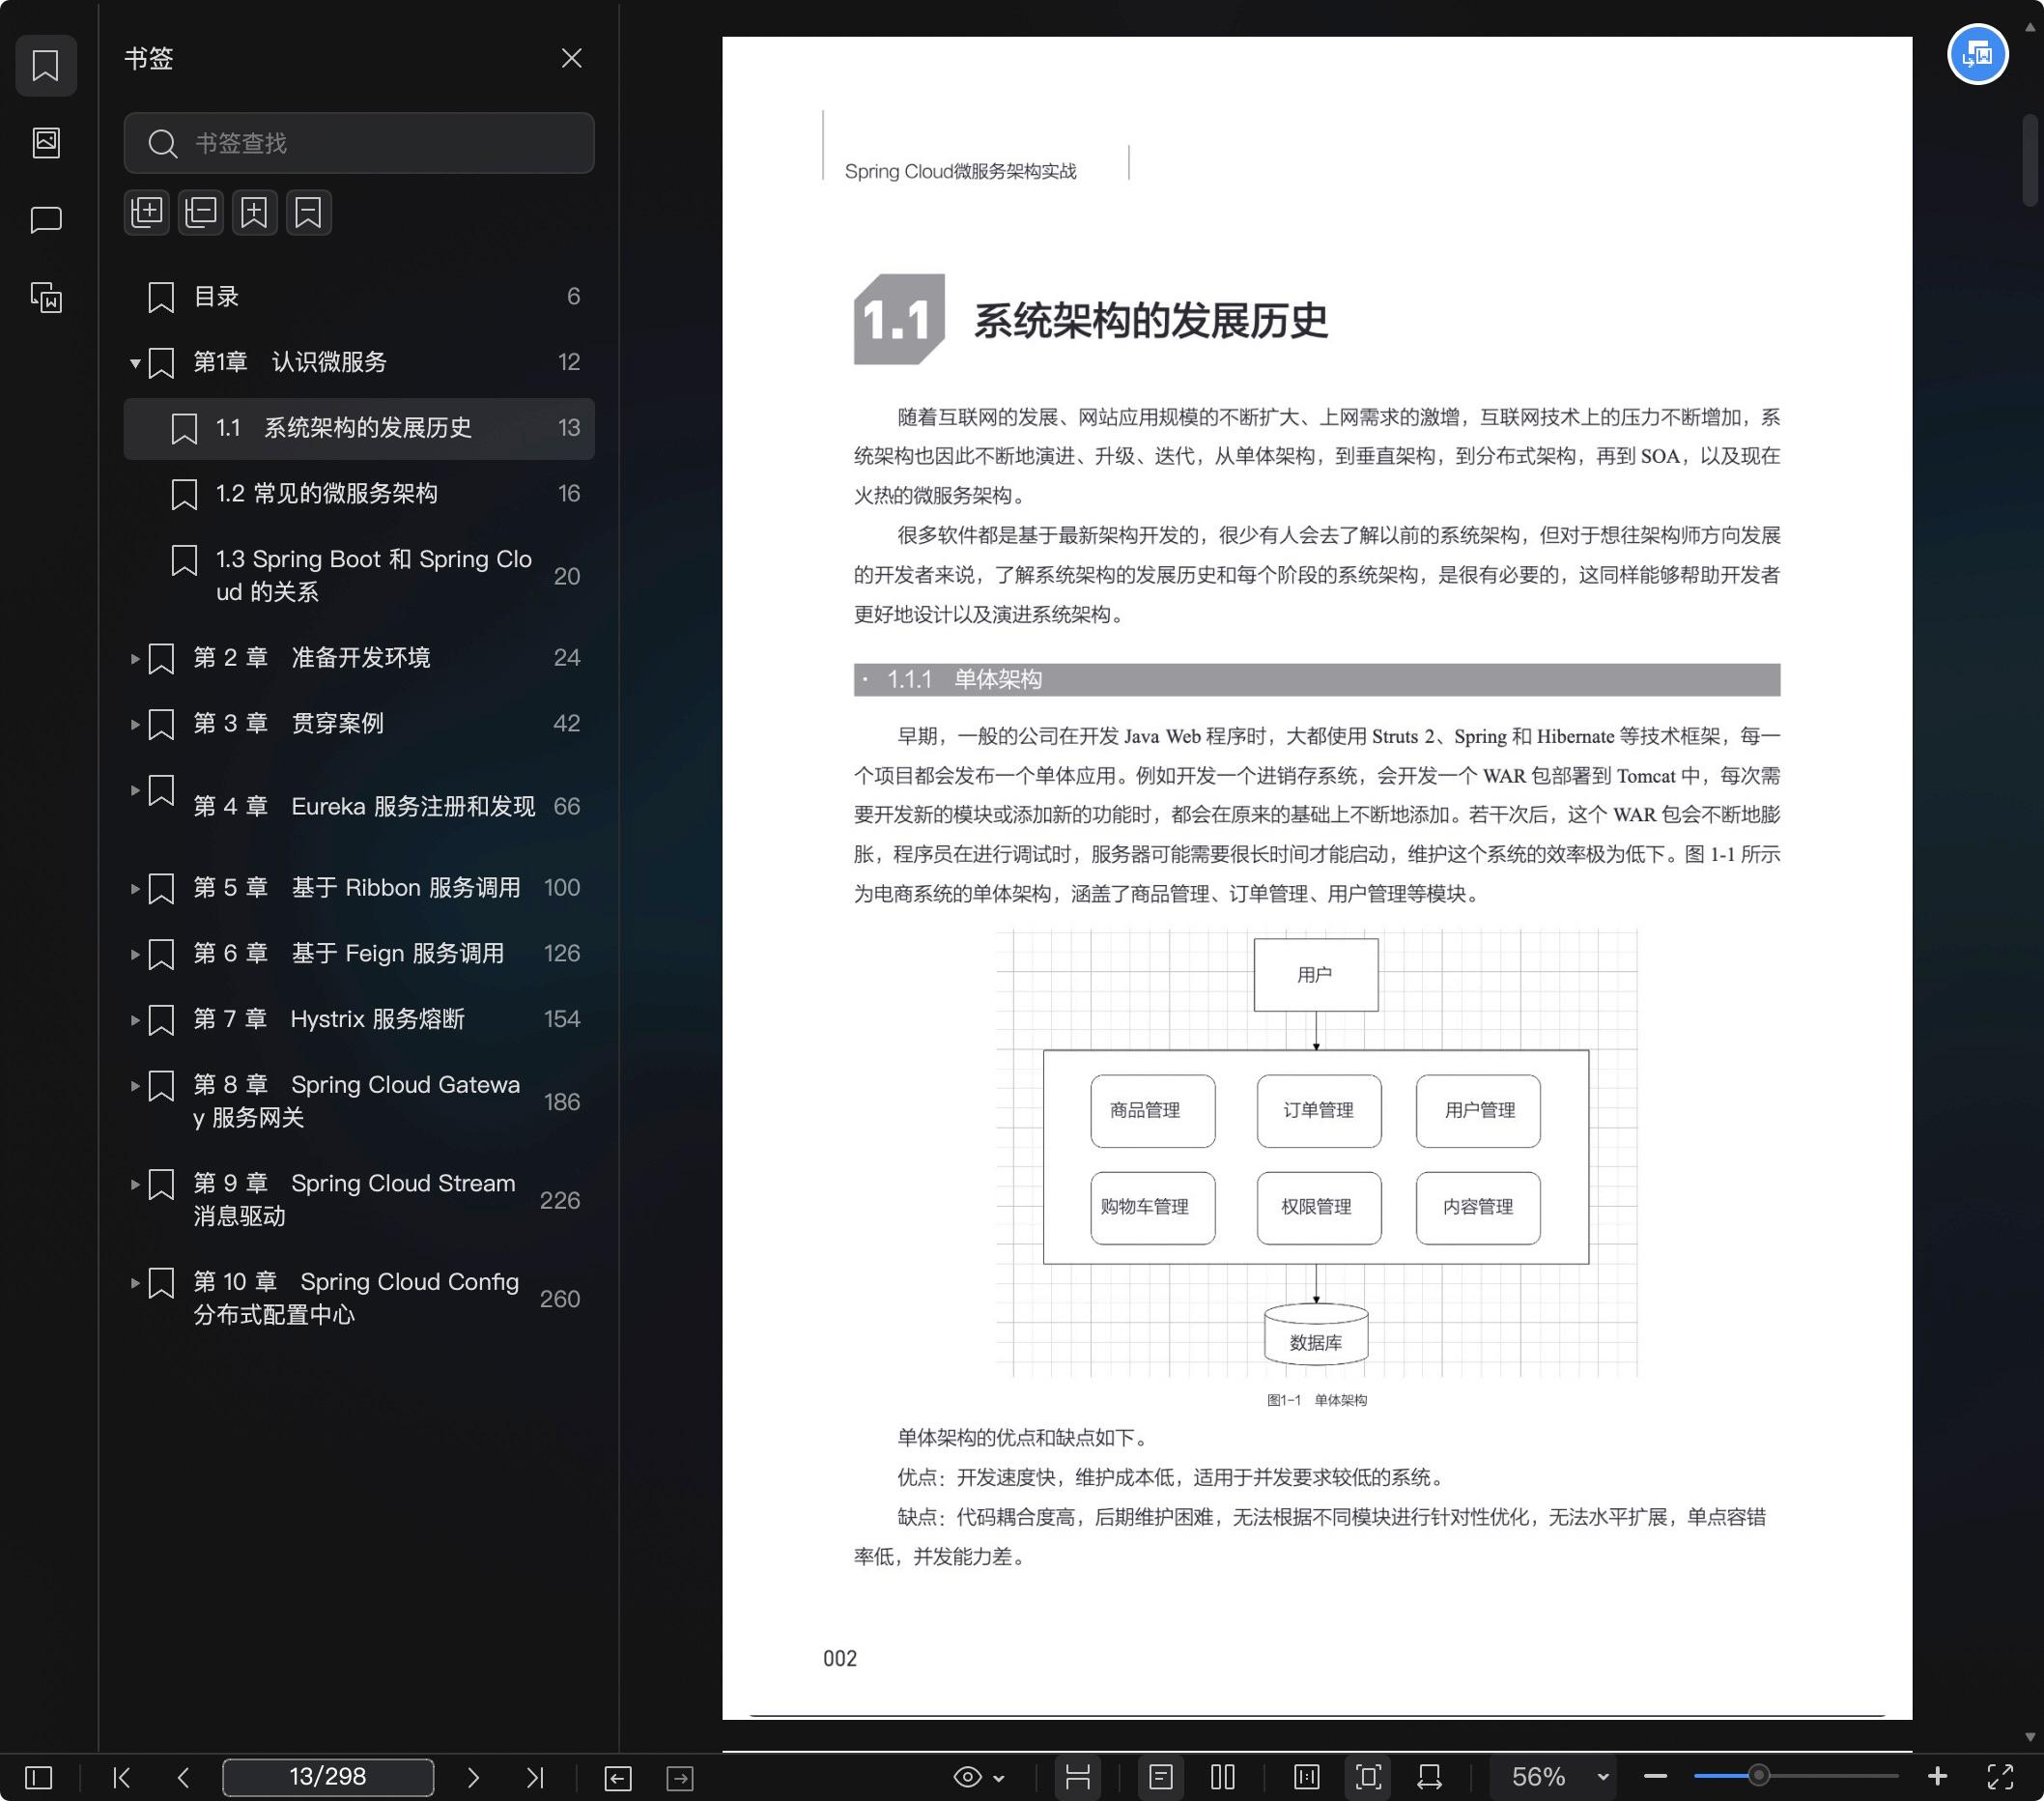
Task: Zoom out with the minus button
Action: tap(1655, 1777)
